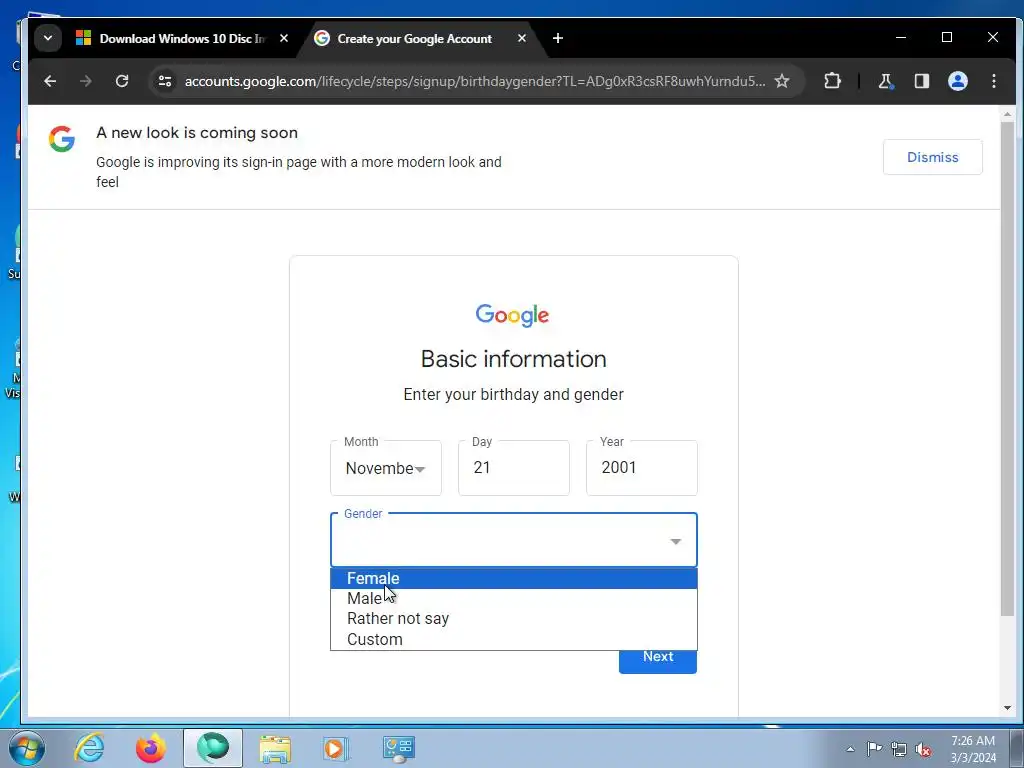Open the Month dropdown showing November
This screenshot has height=768, width=1024.
pyautogui.click(x=385, y=468)
